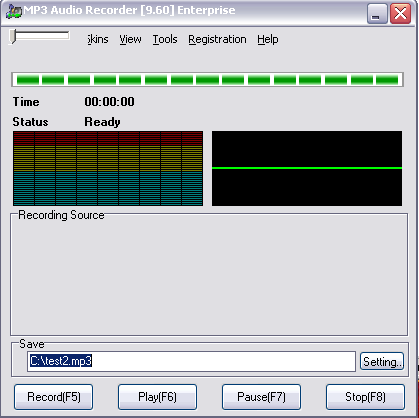This screenshot has height=418, width=419.
Task: Open the Tools menu
Action: coord(165,39)
